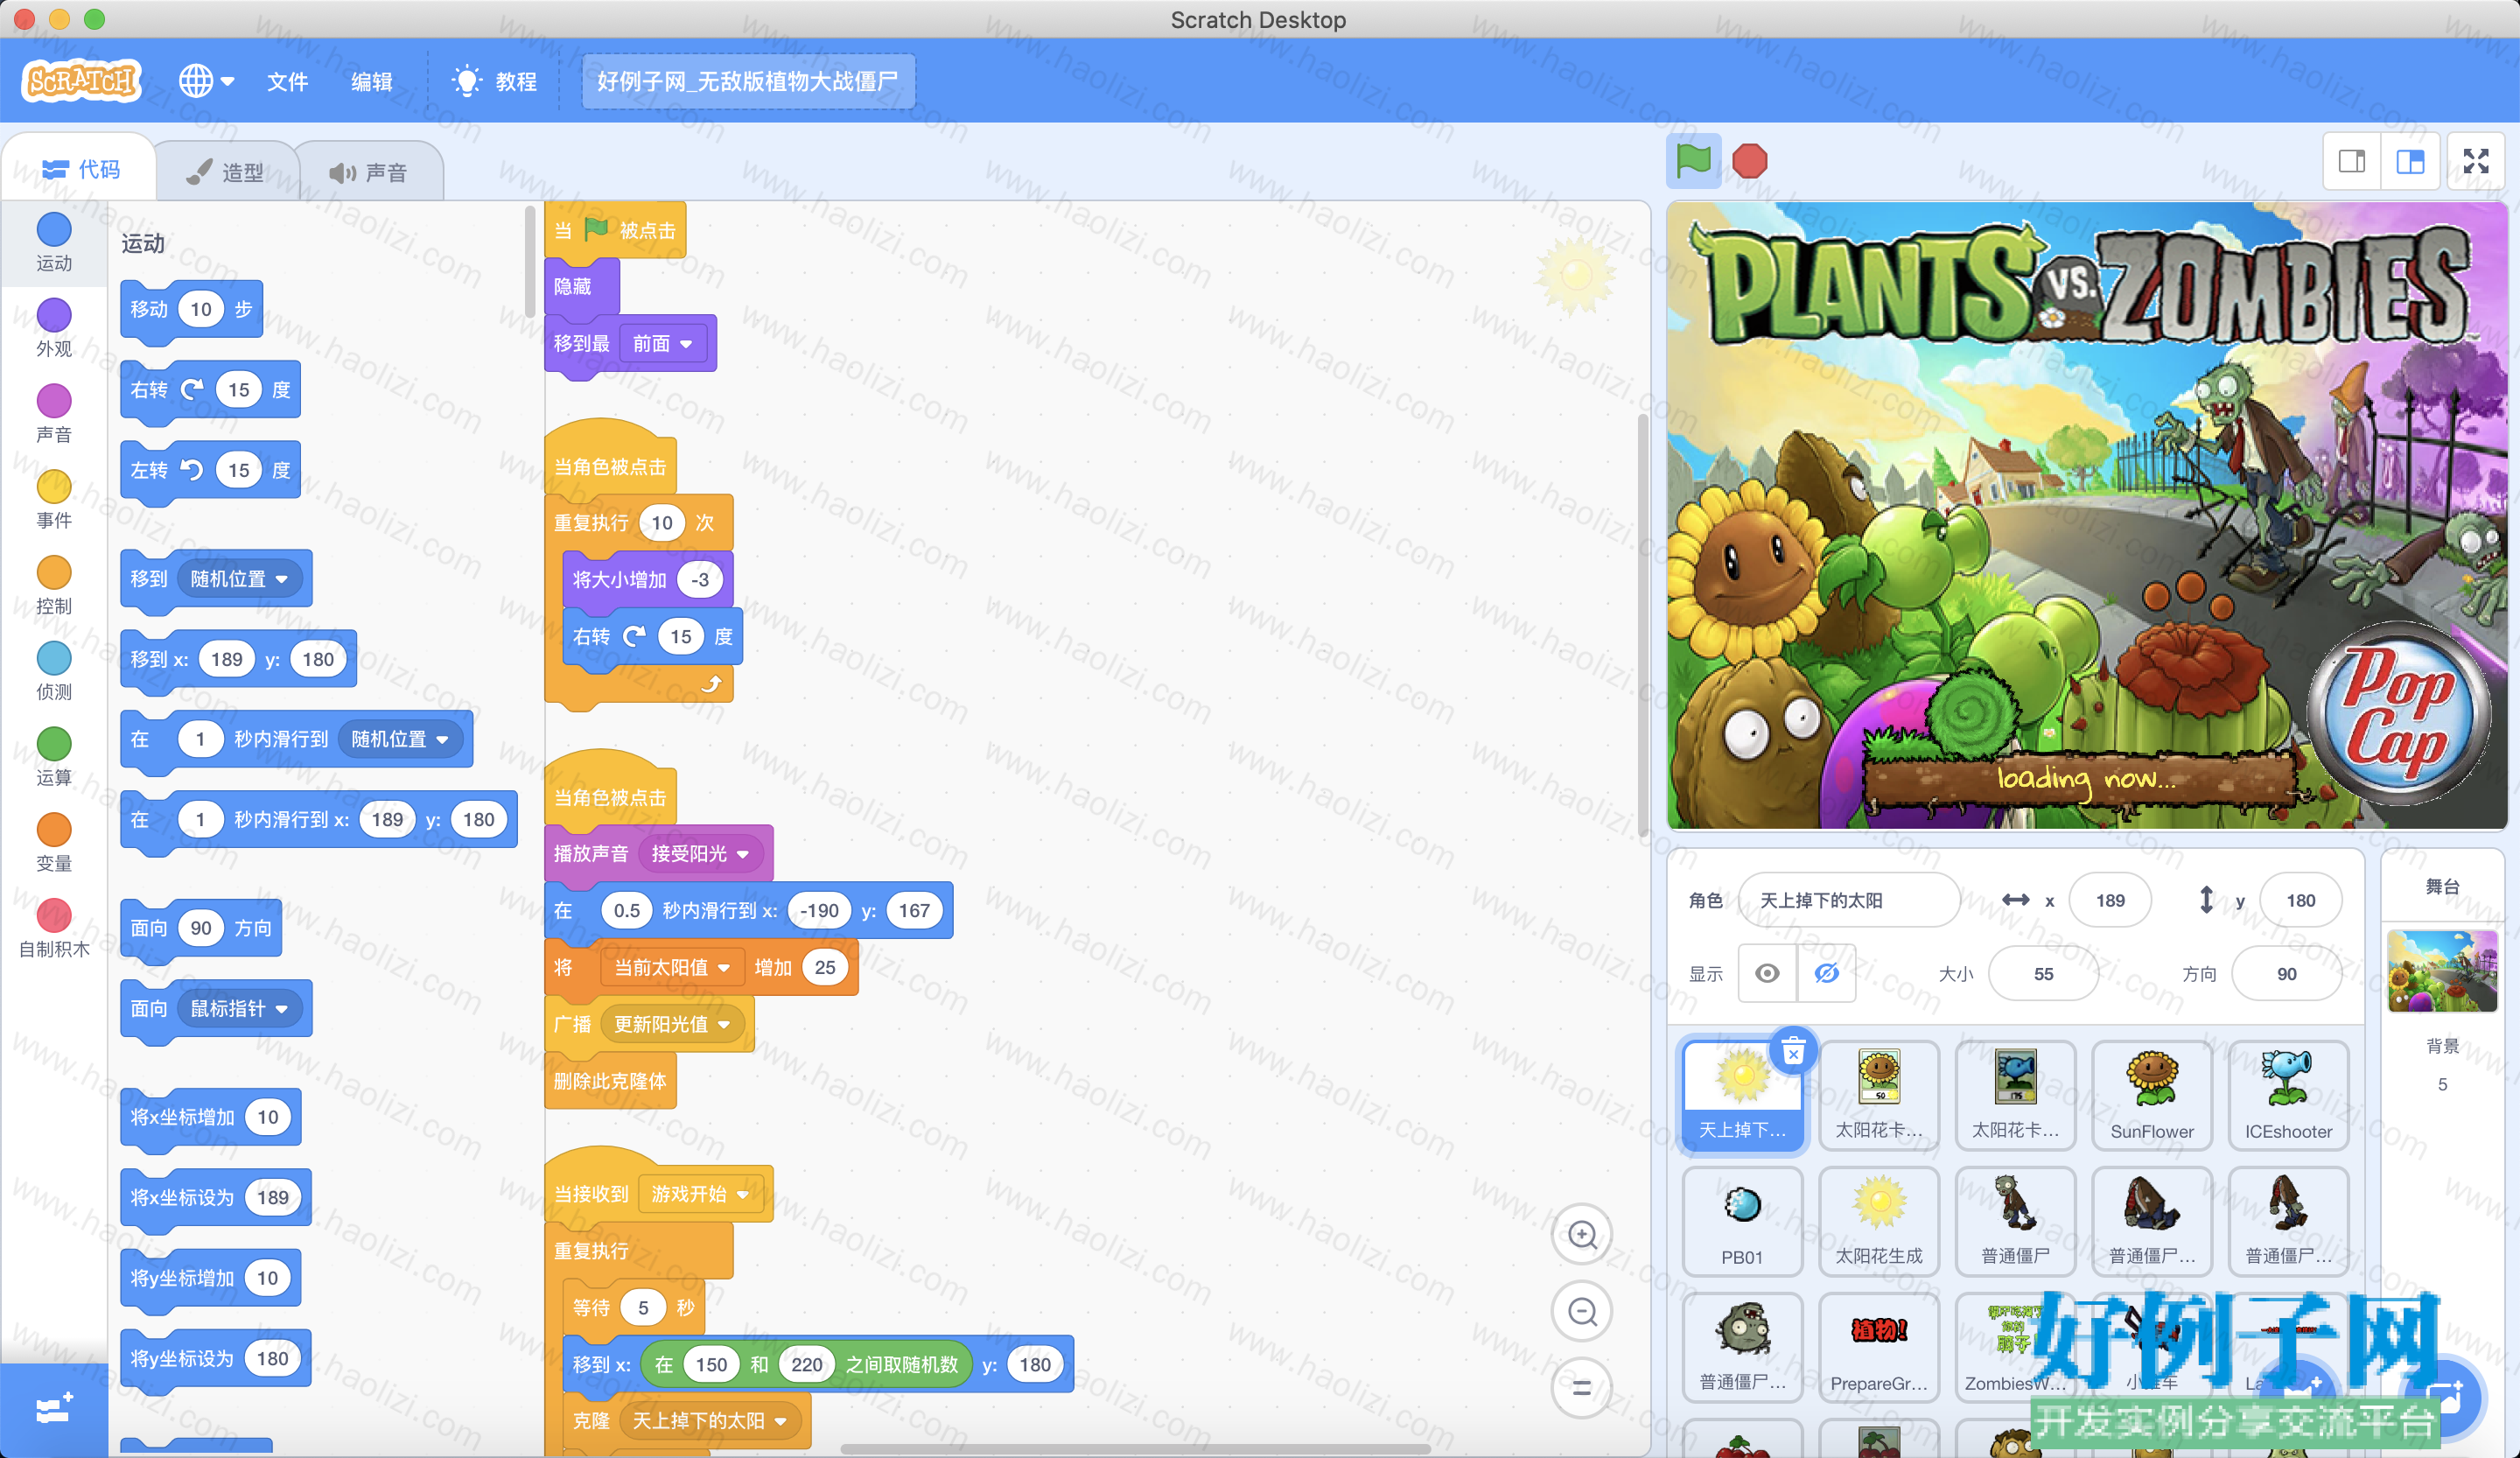Edit the project title field
This screenshot has width=2520, height=1458.
point(748,81)
